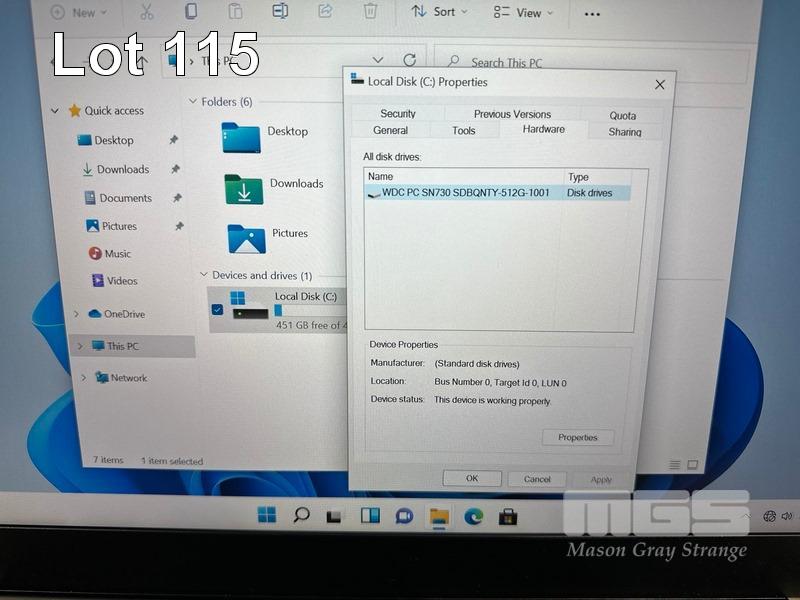This screenshot has width=800, height=600.
Task: Open Microsoft Store from the taskbar
Action: (508, 516)
